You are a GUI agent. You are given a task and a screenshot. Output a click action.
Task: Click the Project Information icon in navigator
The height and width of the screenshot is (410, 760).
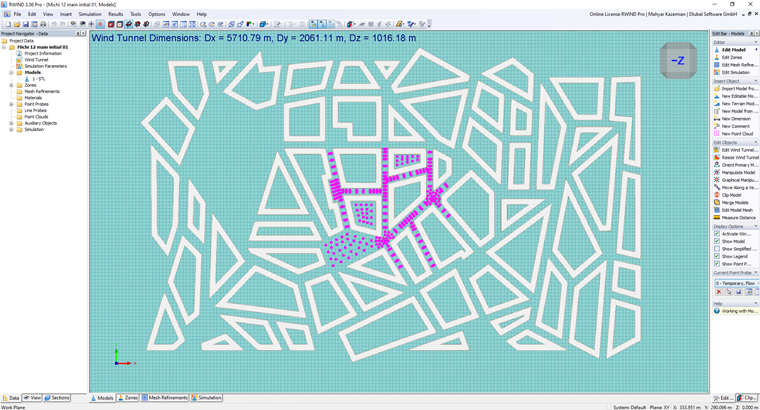[x=19, y=53]
